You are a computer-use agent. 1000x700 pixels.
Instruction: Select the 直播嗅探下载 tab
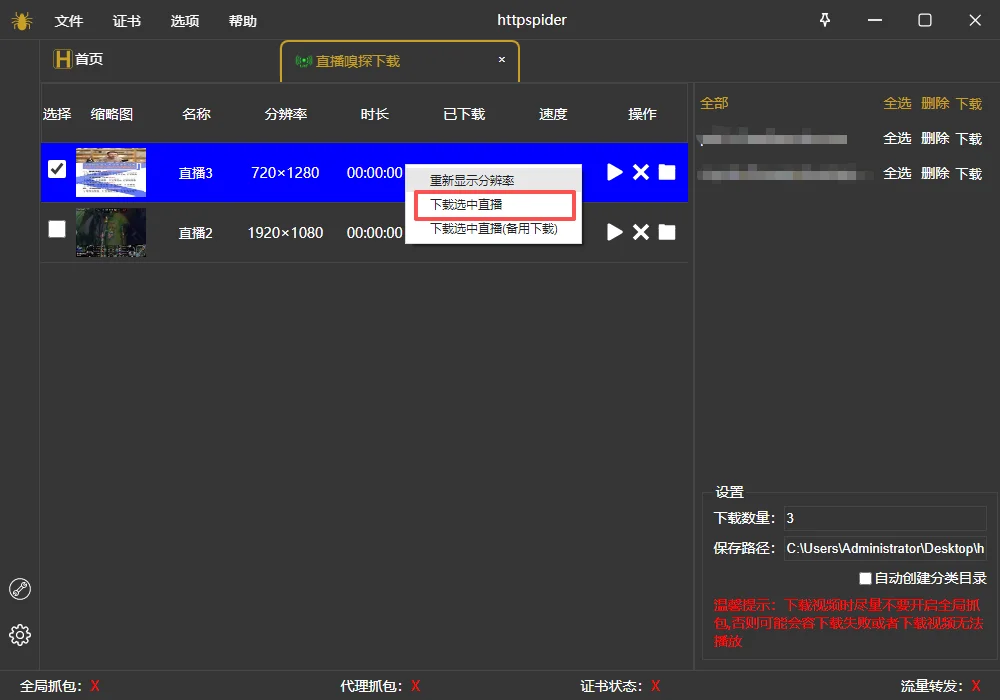pyautogui.click(x=400, y=61)
